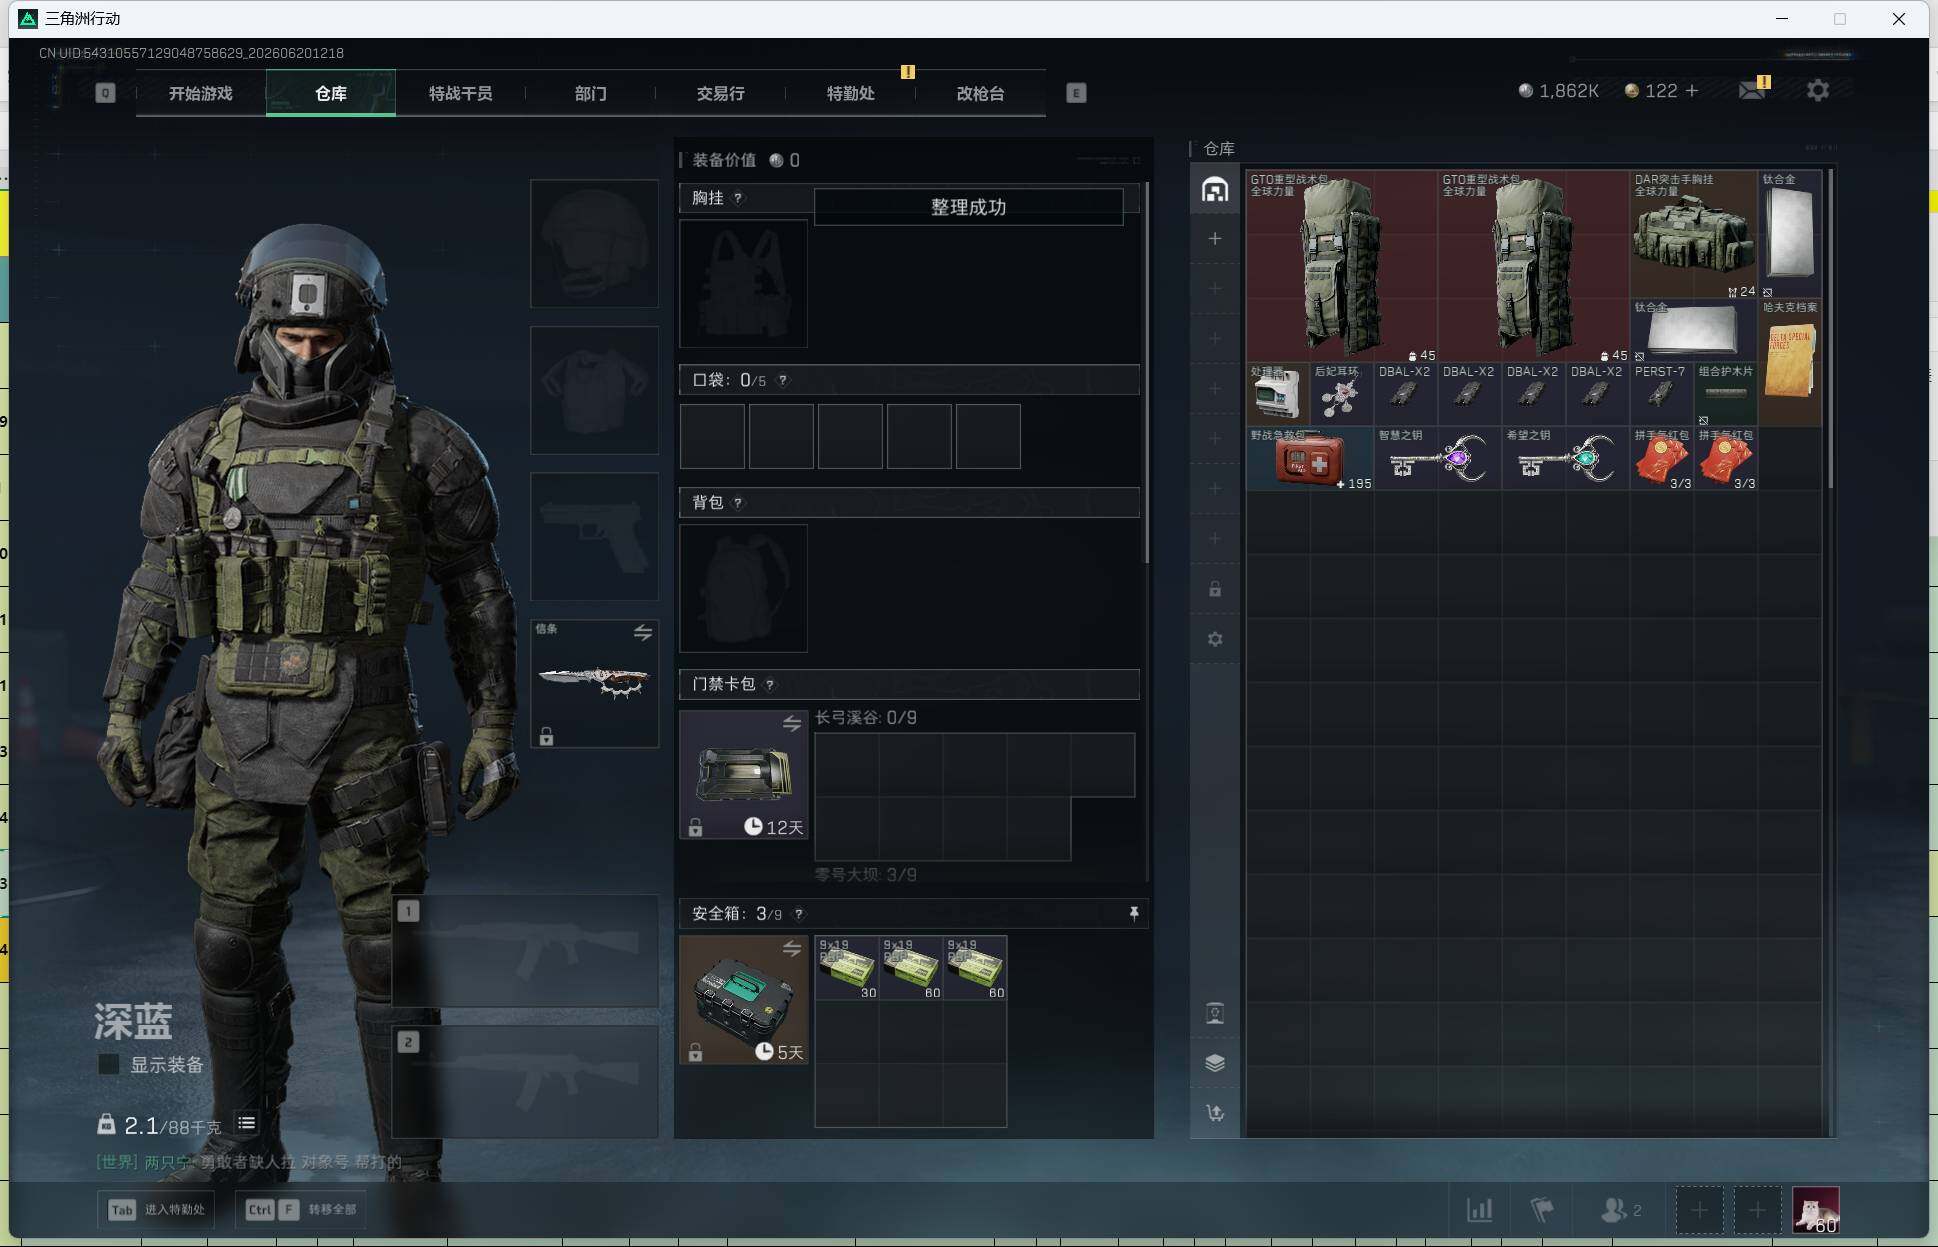Select the 野战急救包 medkit item
The width and height of the screenshot is (1938, 1247).
coord(1310,458)
